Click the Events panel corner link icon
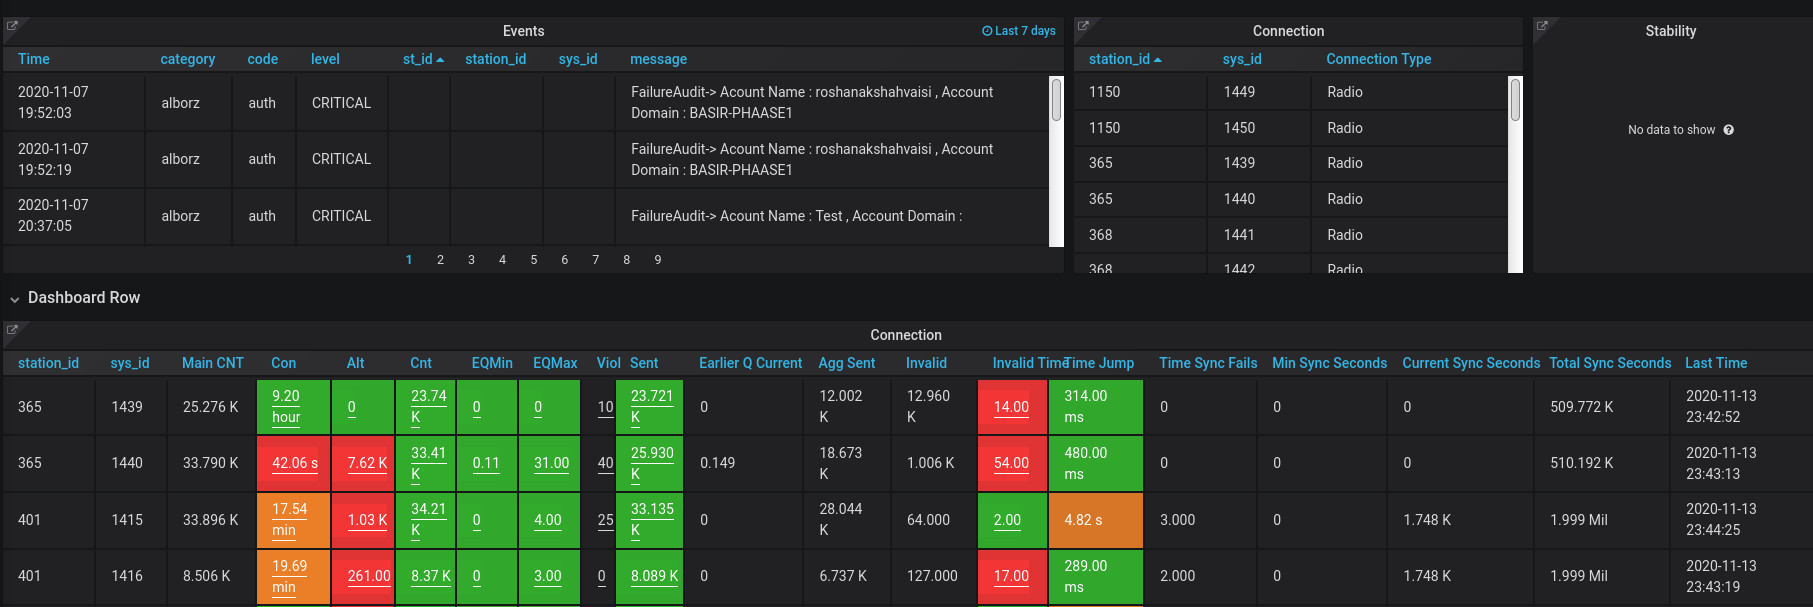The image size is (1813, 607). (12, 25)
